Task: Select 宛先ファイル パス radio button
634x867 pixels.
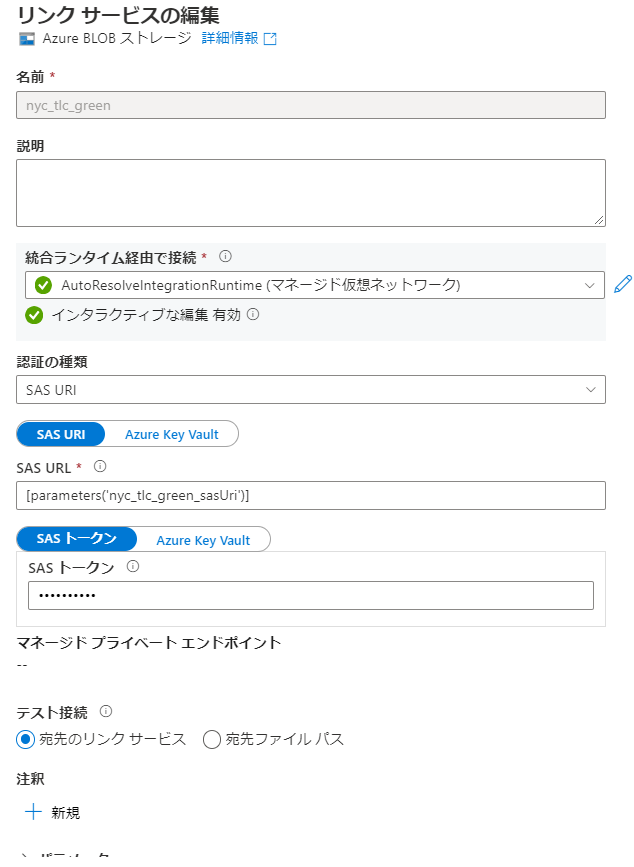Action: coord(211,740)
